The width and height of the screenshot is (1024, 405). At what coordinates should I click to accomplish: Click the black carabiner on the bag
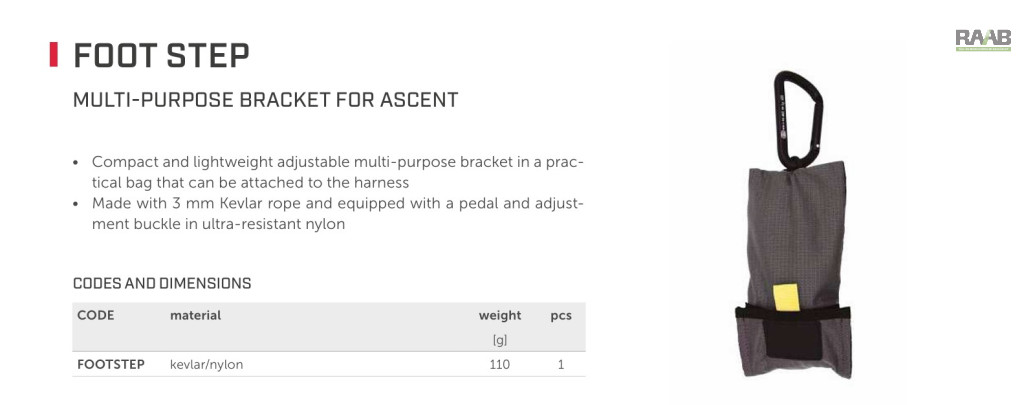point(798,120)
